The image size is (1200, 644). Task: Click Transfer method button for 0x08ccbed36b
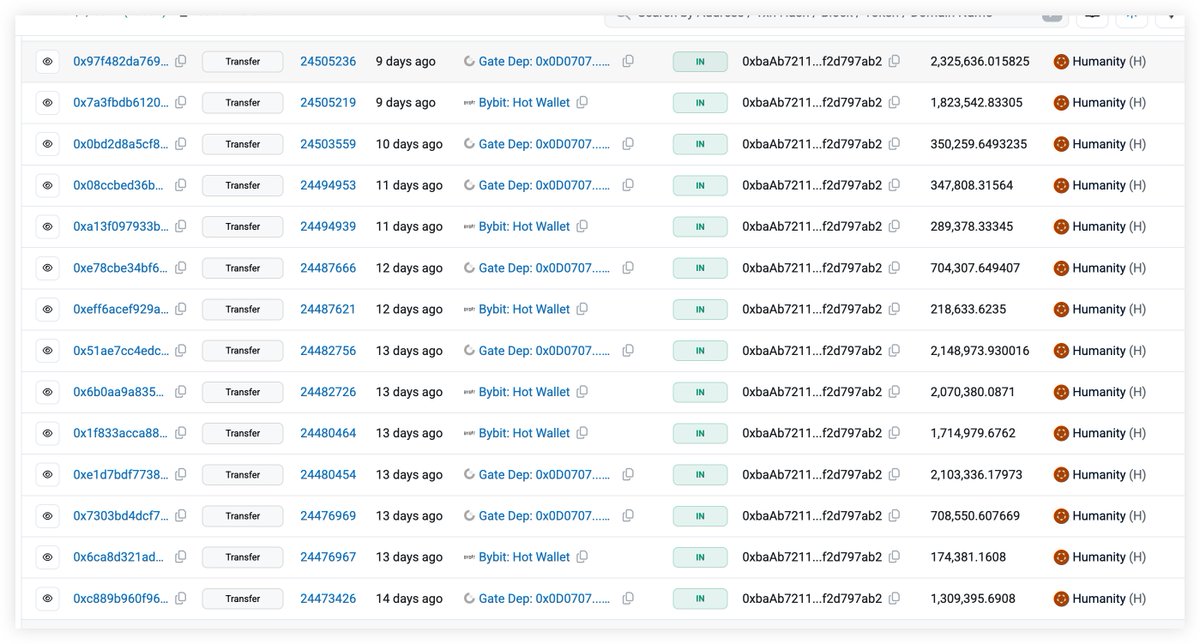click(x=242, y=185)
